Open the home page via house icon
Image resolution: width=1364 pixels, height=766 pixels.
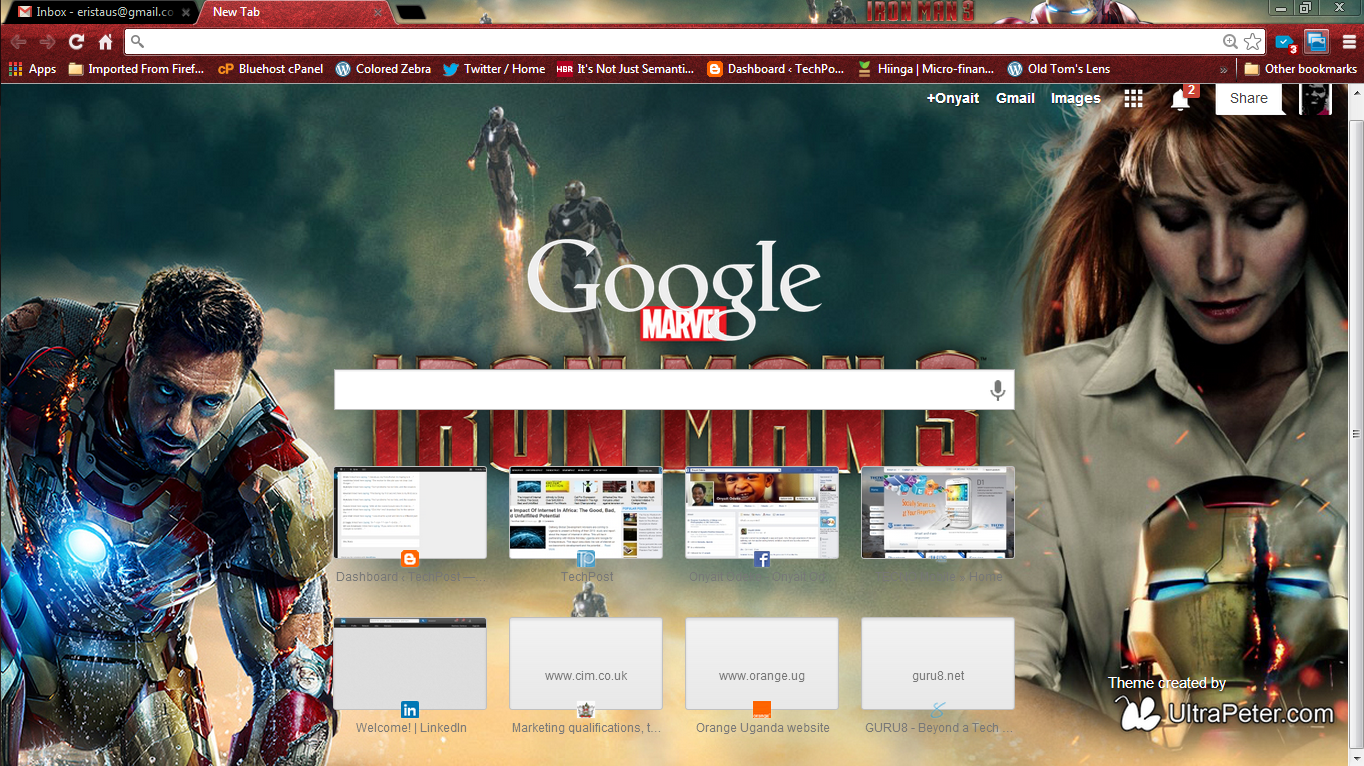click(x=105, y=42)
